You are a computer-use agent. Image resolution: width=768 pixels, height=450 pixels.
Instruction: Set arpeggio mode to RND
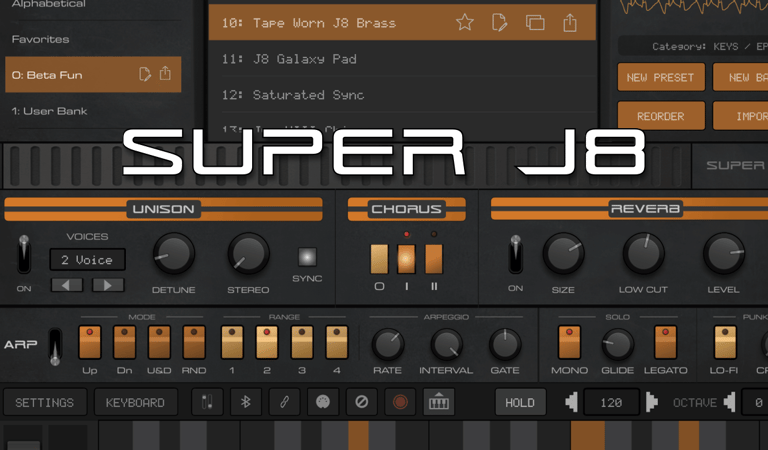[x=194, y=342]
